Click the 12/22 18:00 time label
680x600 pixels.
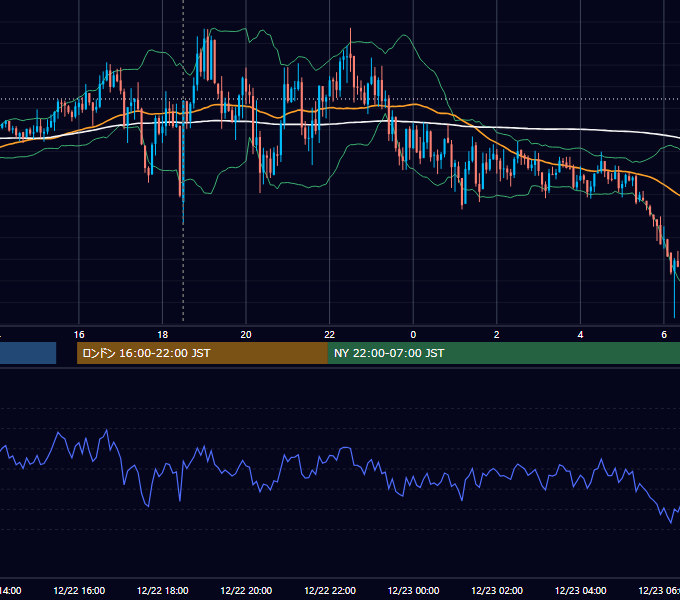coord(163,590)
